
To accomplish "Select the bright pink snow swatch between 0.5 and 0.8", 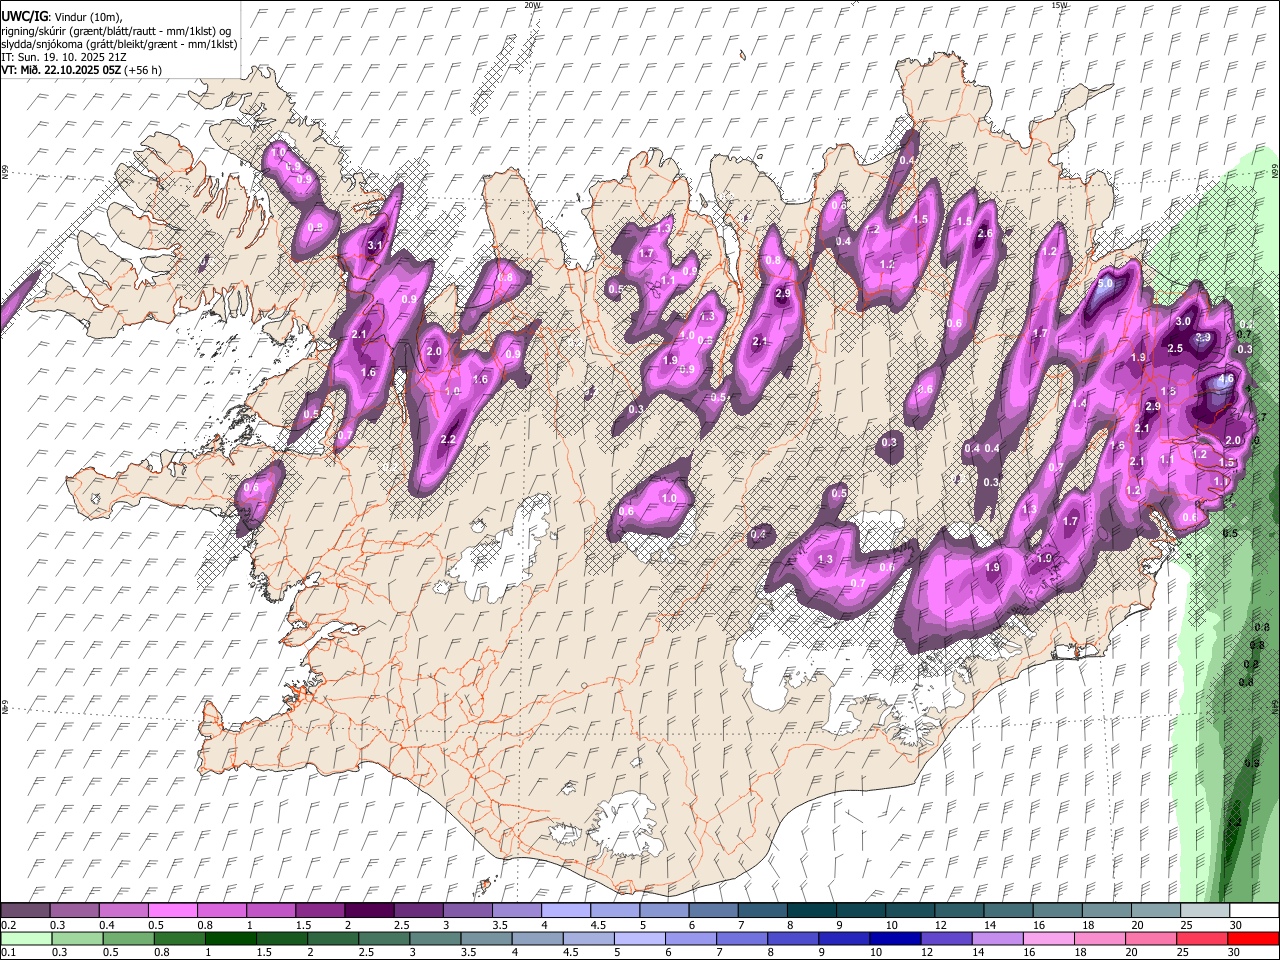I will (172, 910).
